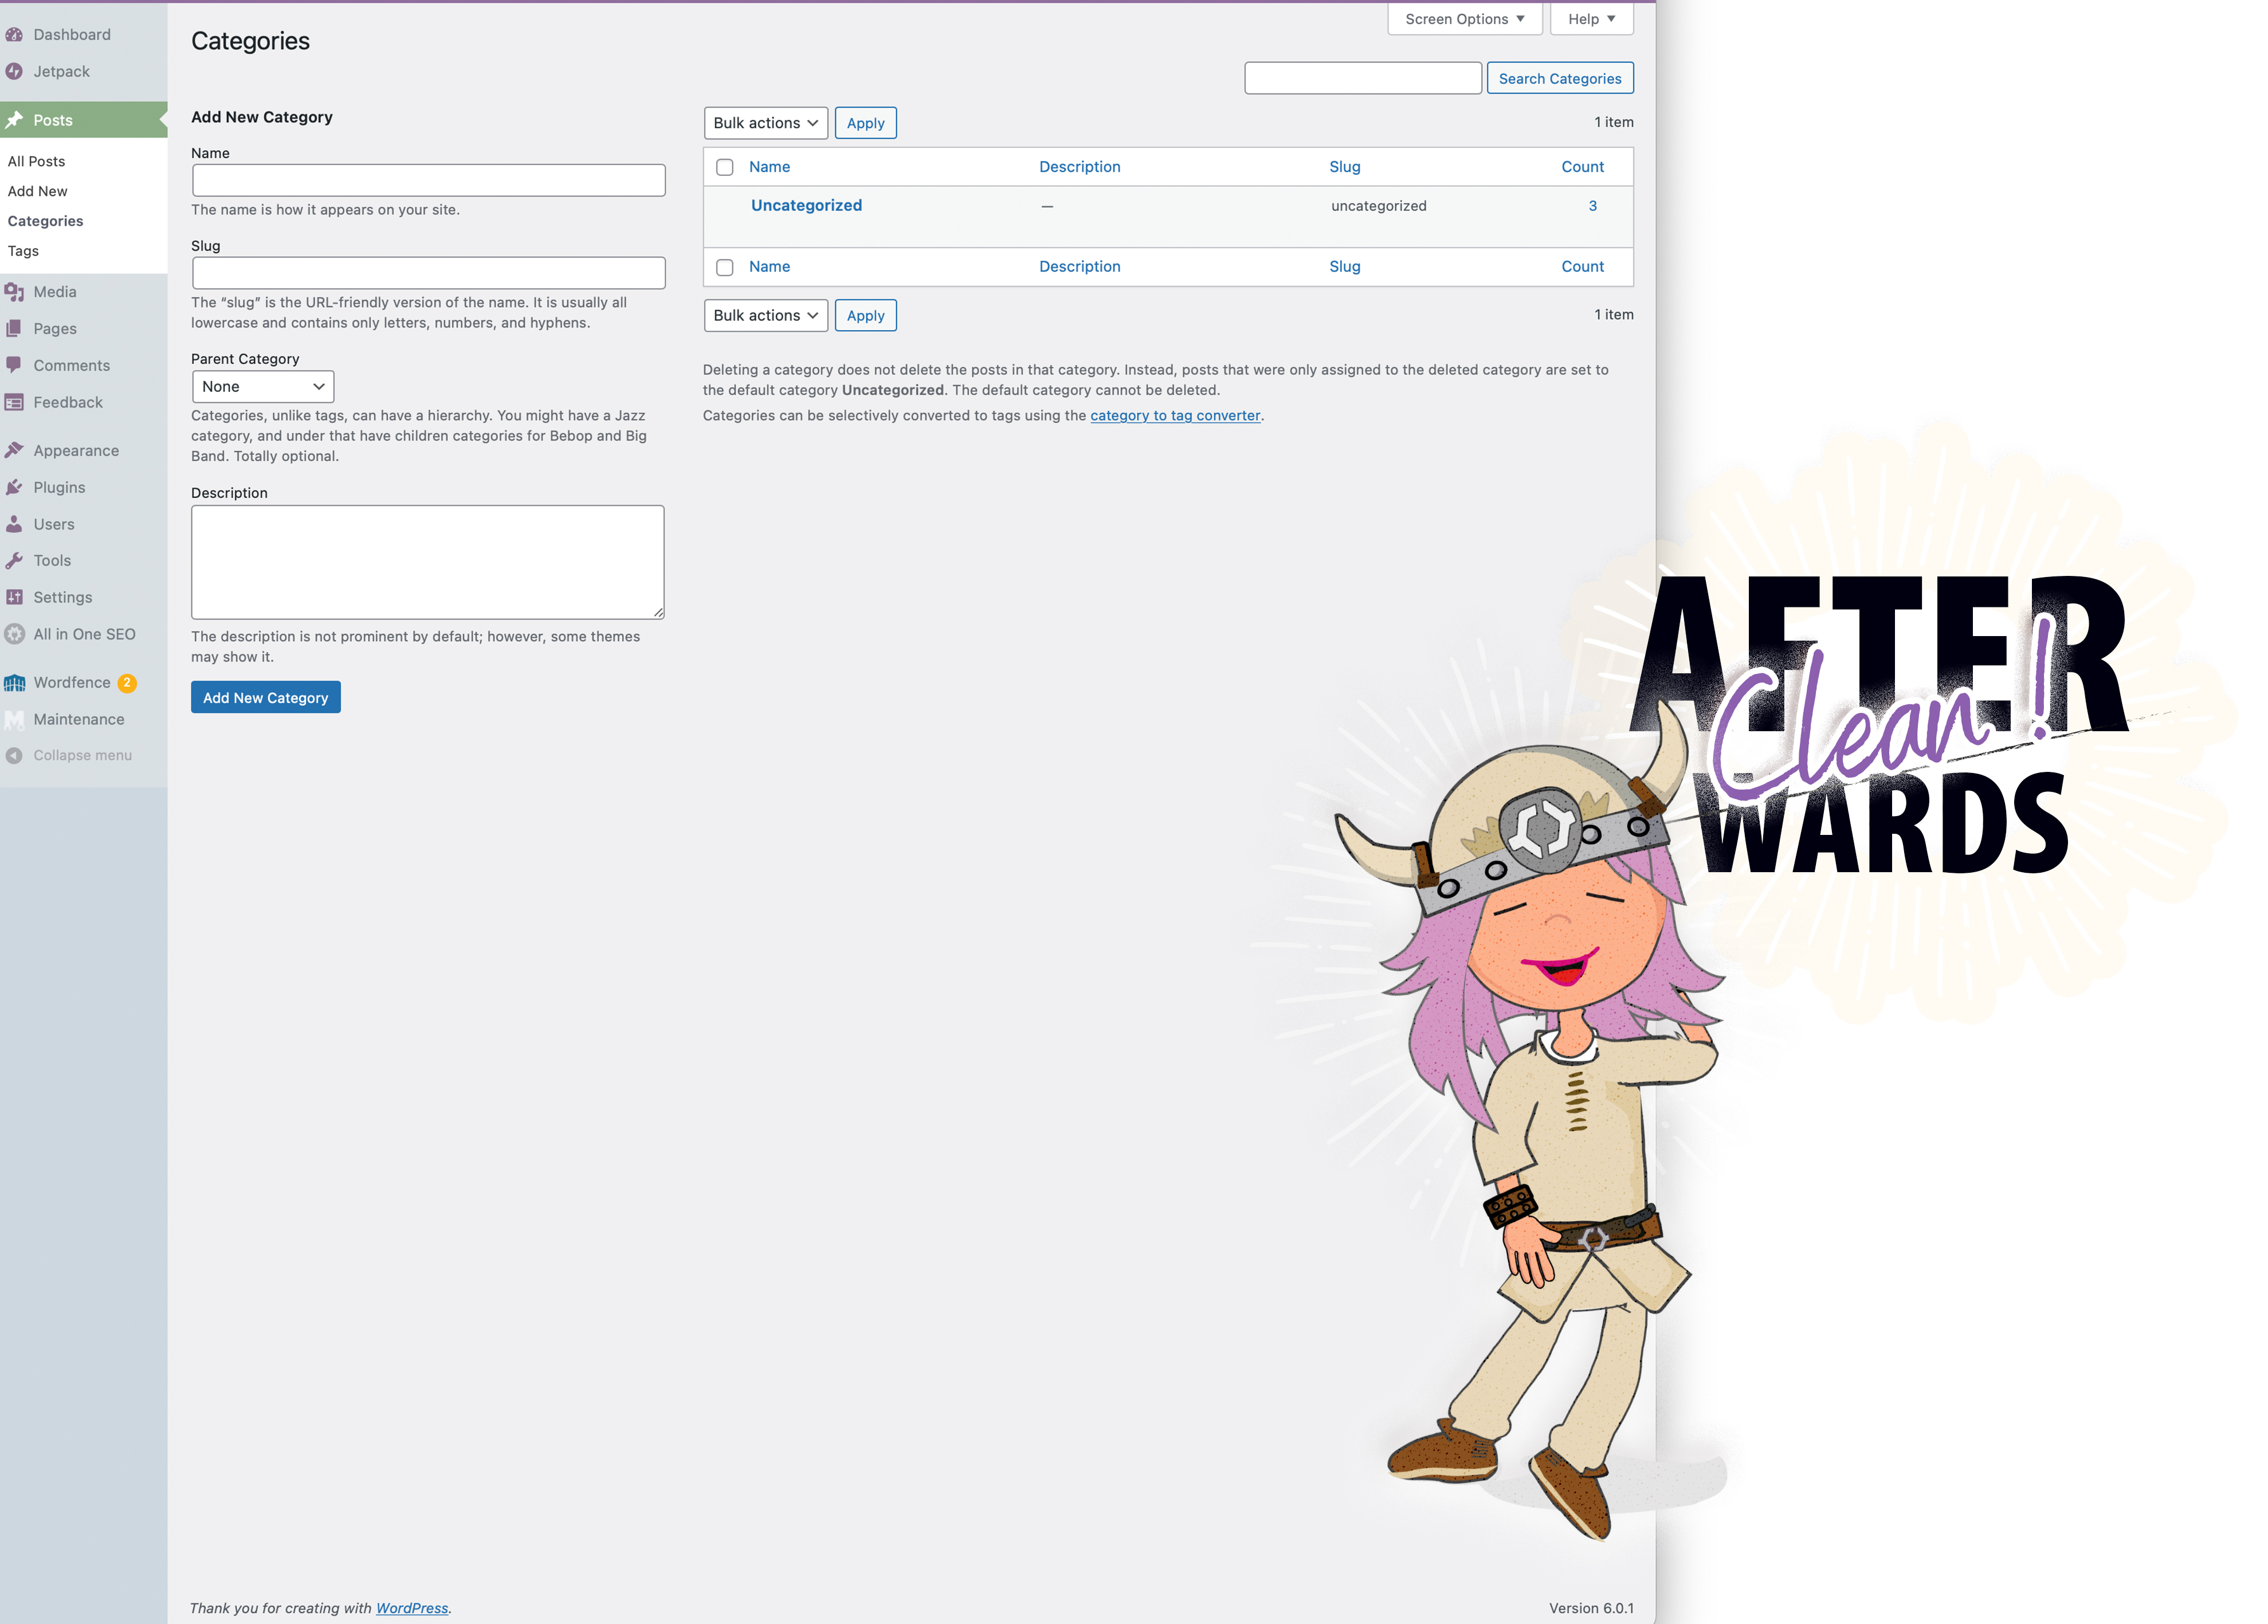Open Tags submenu item

(23, 251)
